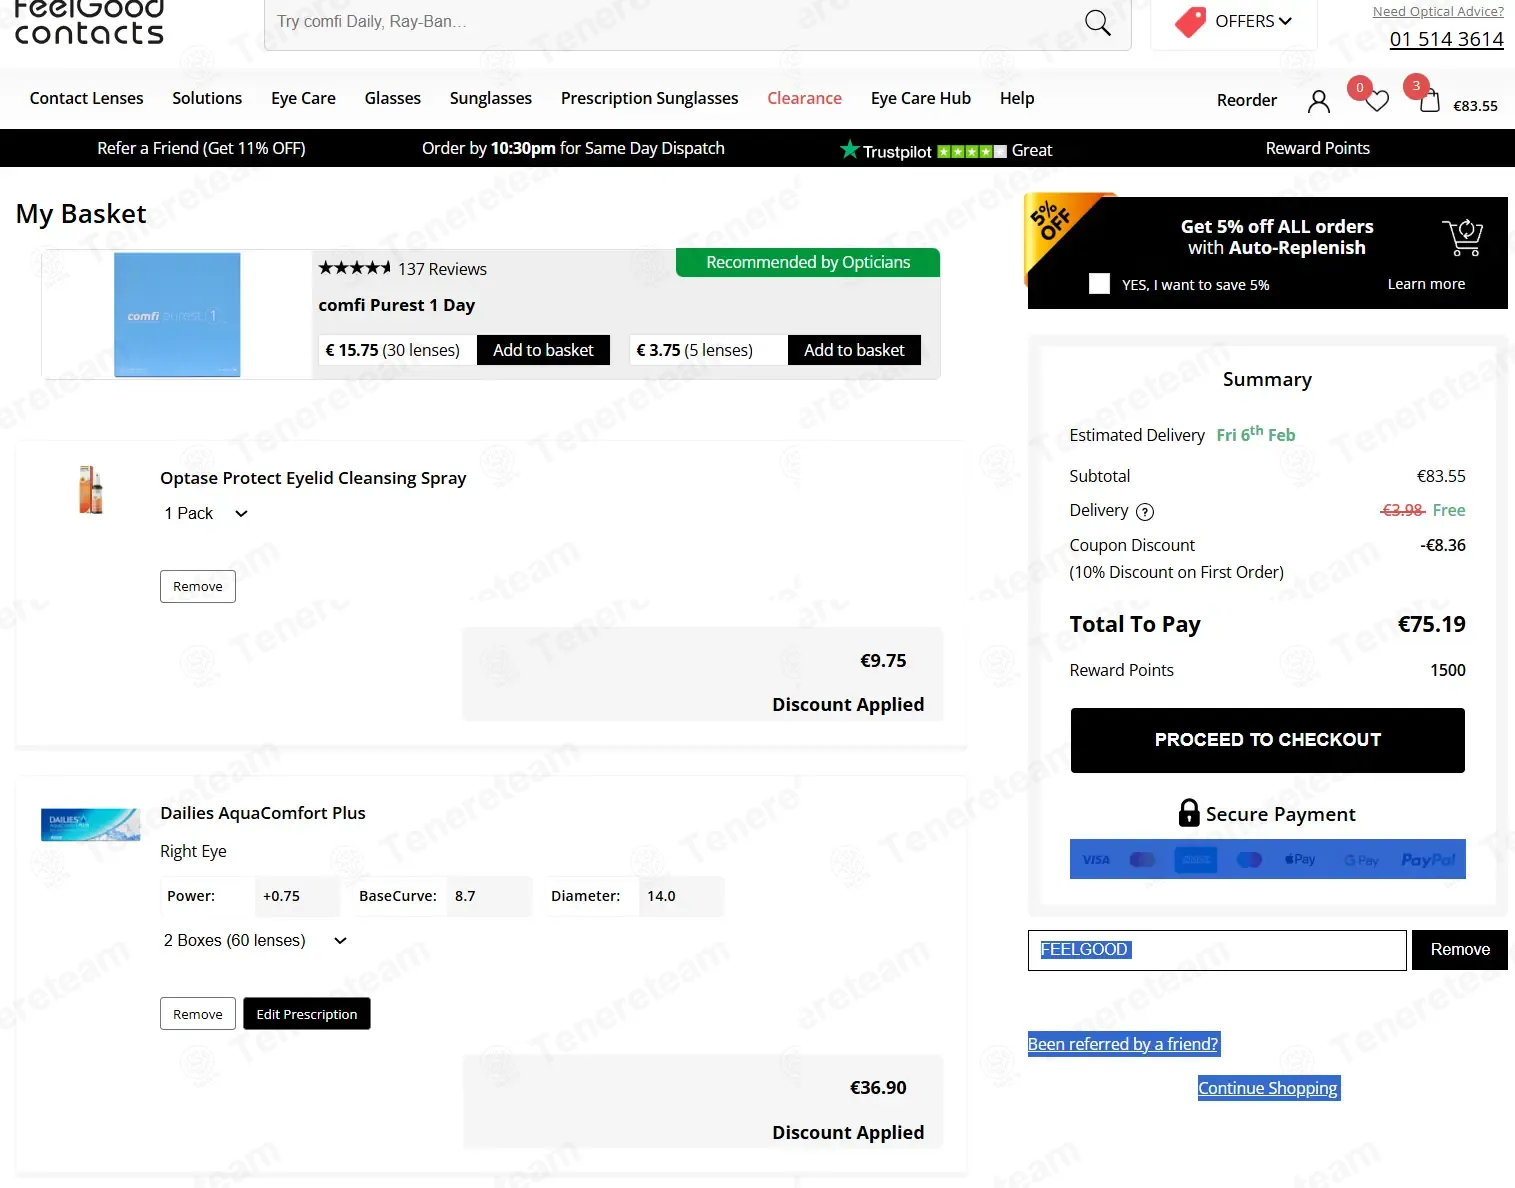Click the Optase spray product thumbnail
Viewport: 1515px width, 1188px height.
pyautogui.click(x=91, y=490)
